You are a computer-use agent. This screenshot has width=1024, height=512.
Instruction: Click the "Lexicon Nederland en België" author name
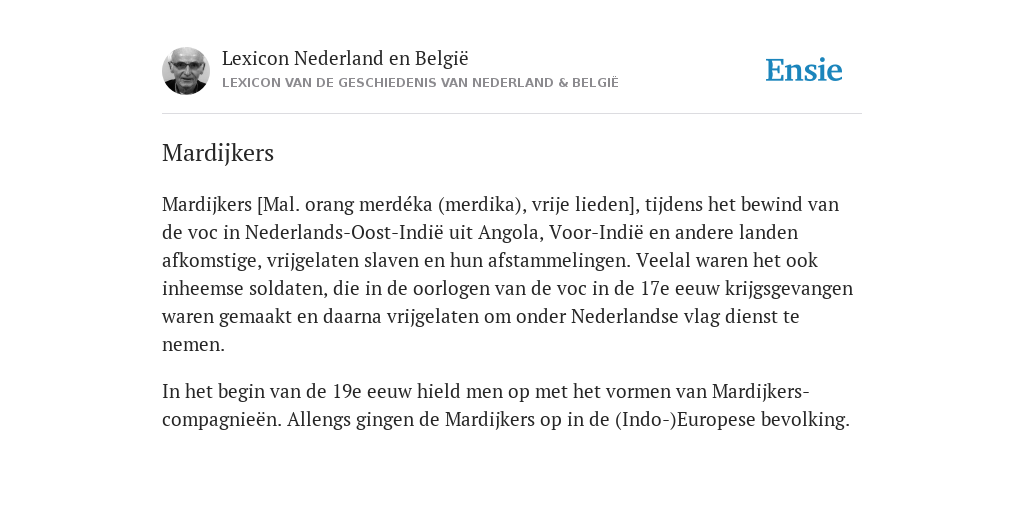[345, 58]
